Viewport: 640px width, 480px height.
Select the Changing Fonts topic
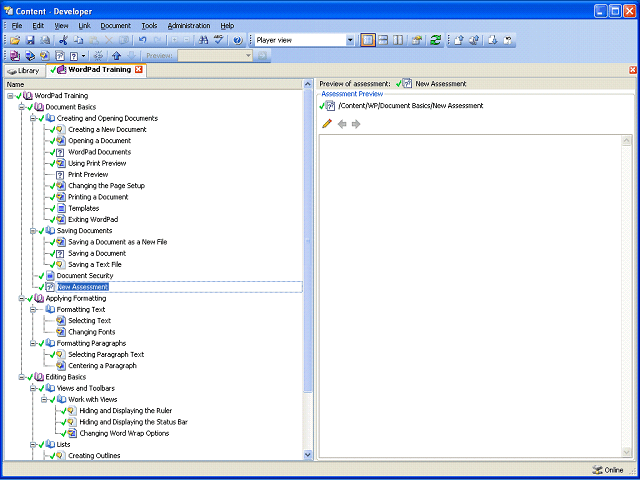pyautogui.click(x=92, y=332)
